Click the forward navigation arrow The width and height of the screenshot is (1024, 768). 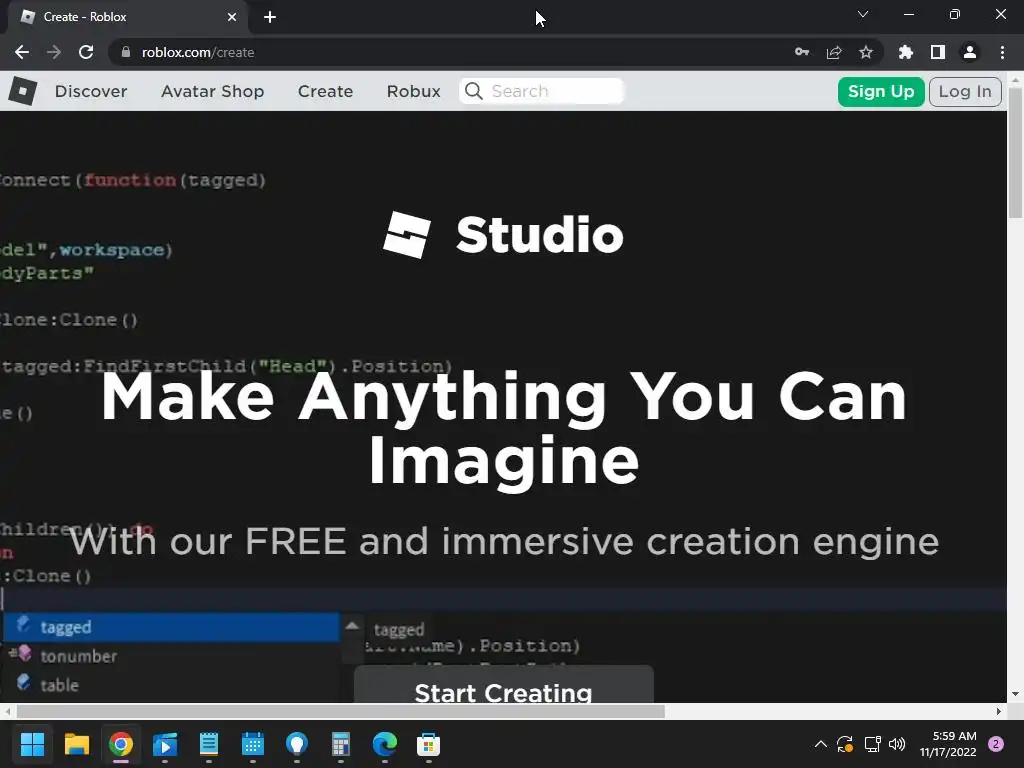pos(54,52)
